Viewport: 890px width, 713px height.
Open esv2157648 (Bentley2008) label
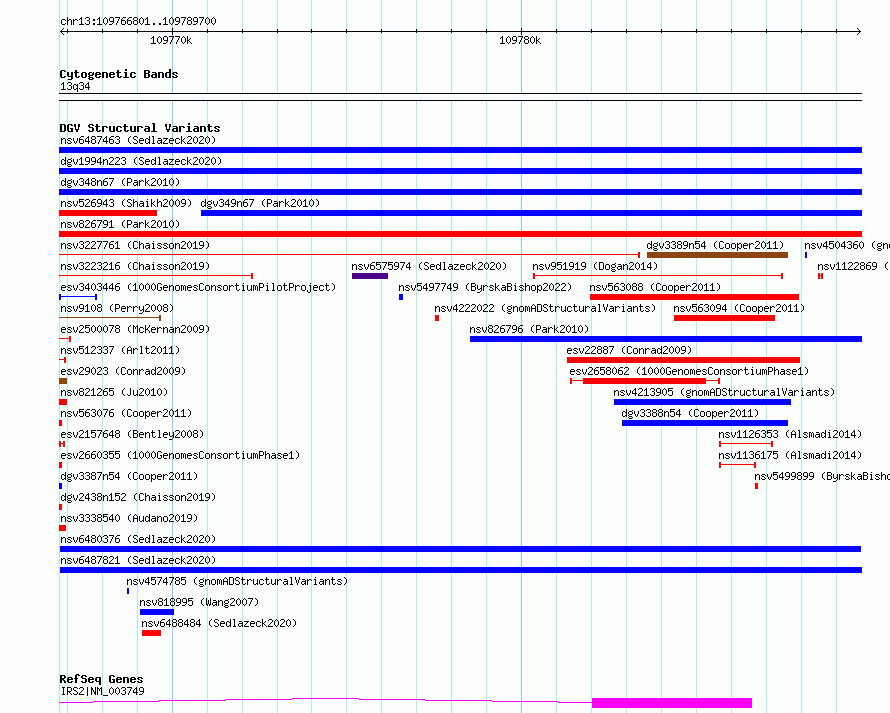pos(132,434)
